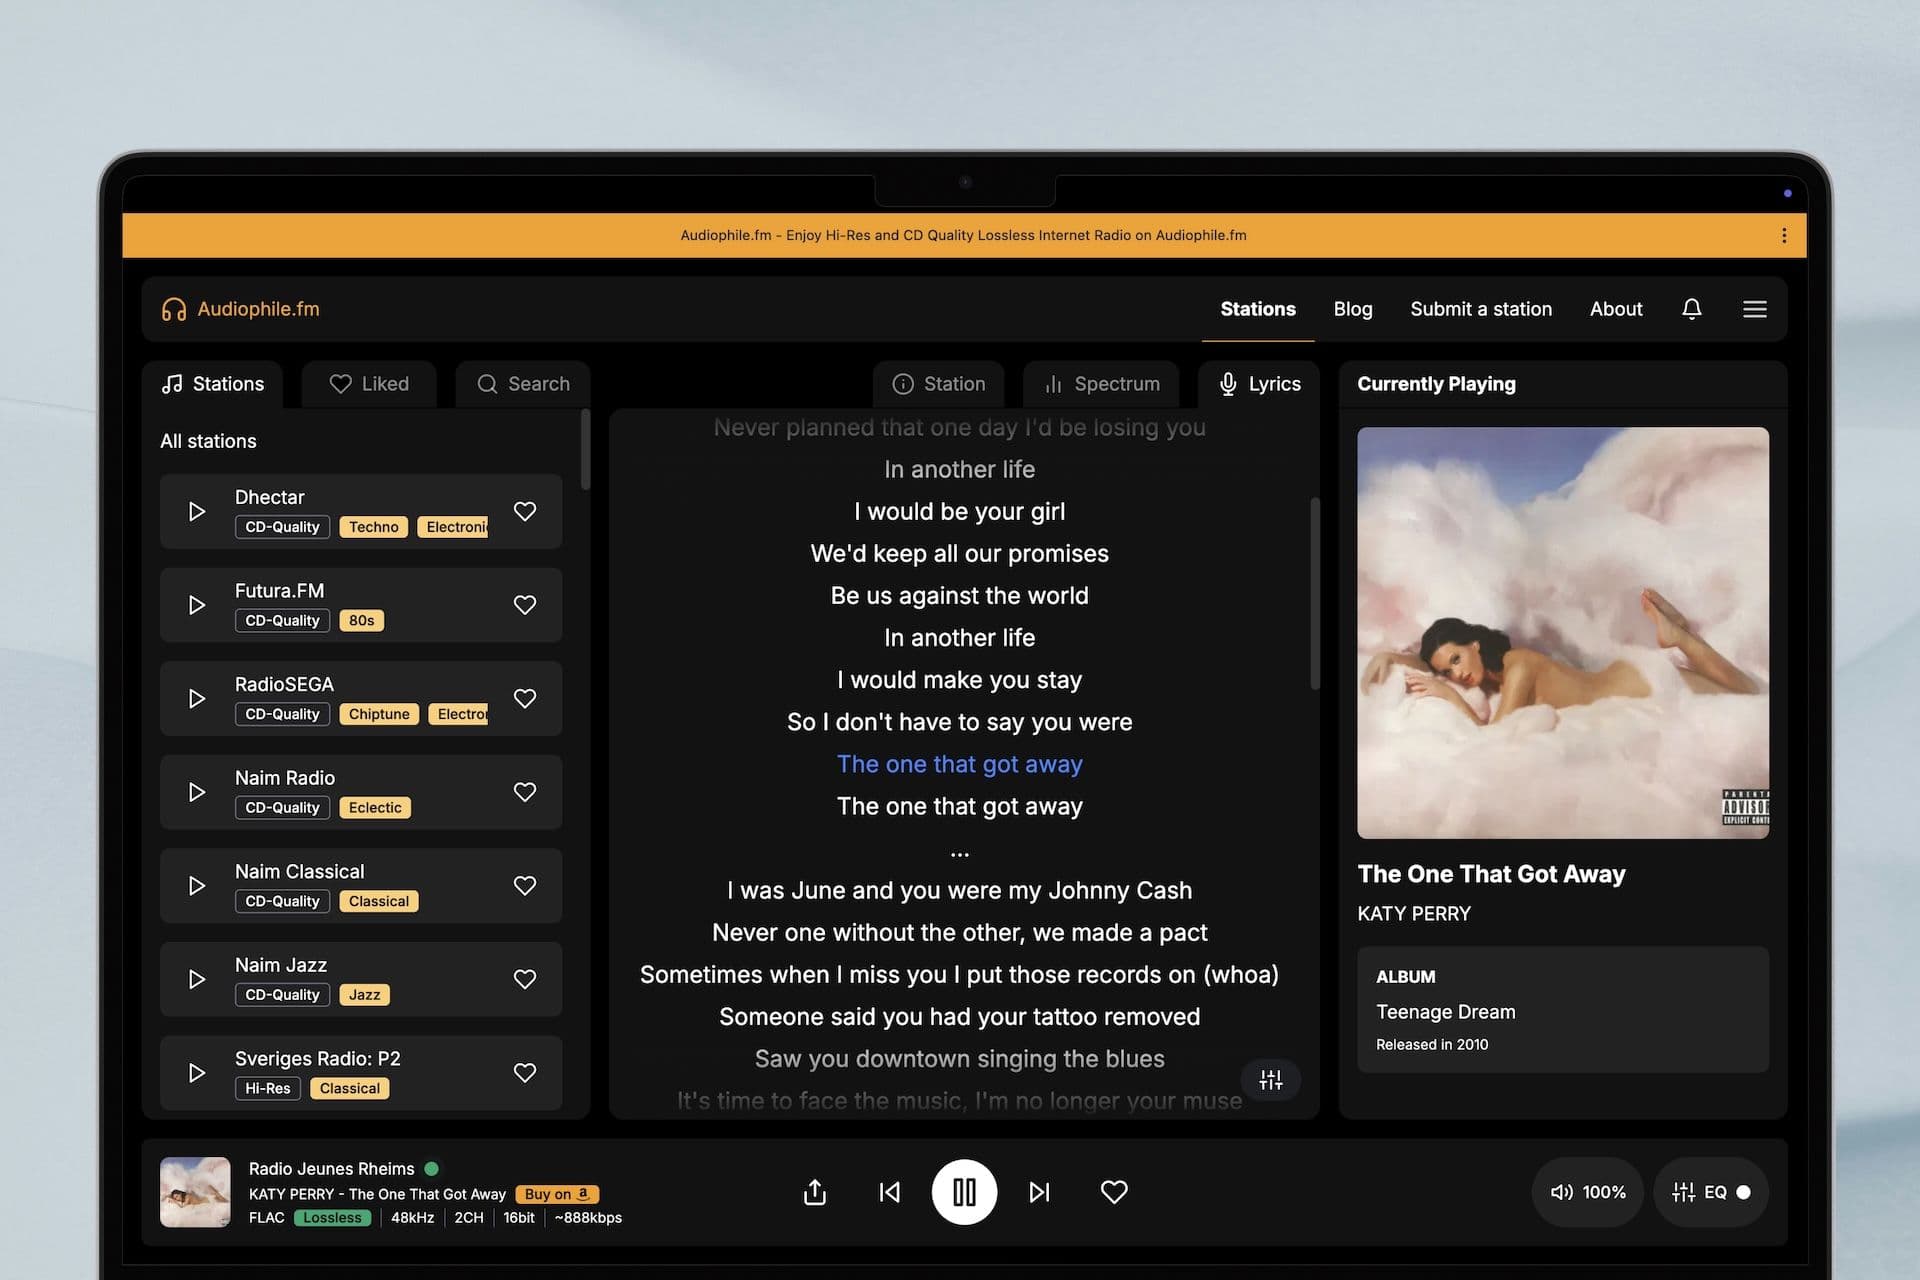Click the 80s tag on Futura.FM
1920x1280 pixels.
coord(361,621)
